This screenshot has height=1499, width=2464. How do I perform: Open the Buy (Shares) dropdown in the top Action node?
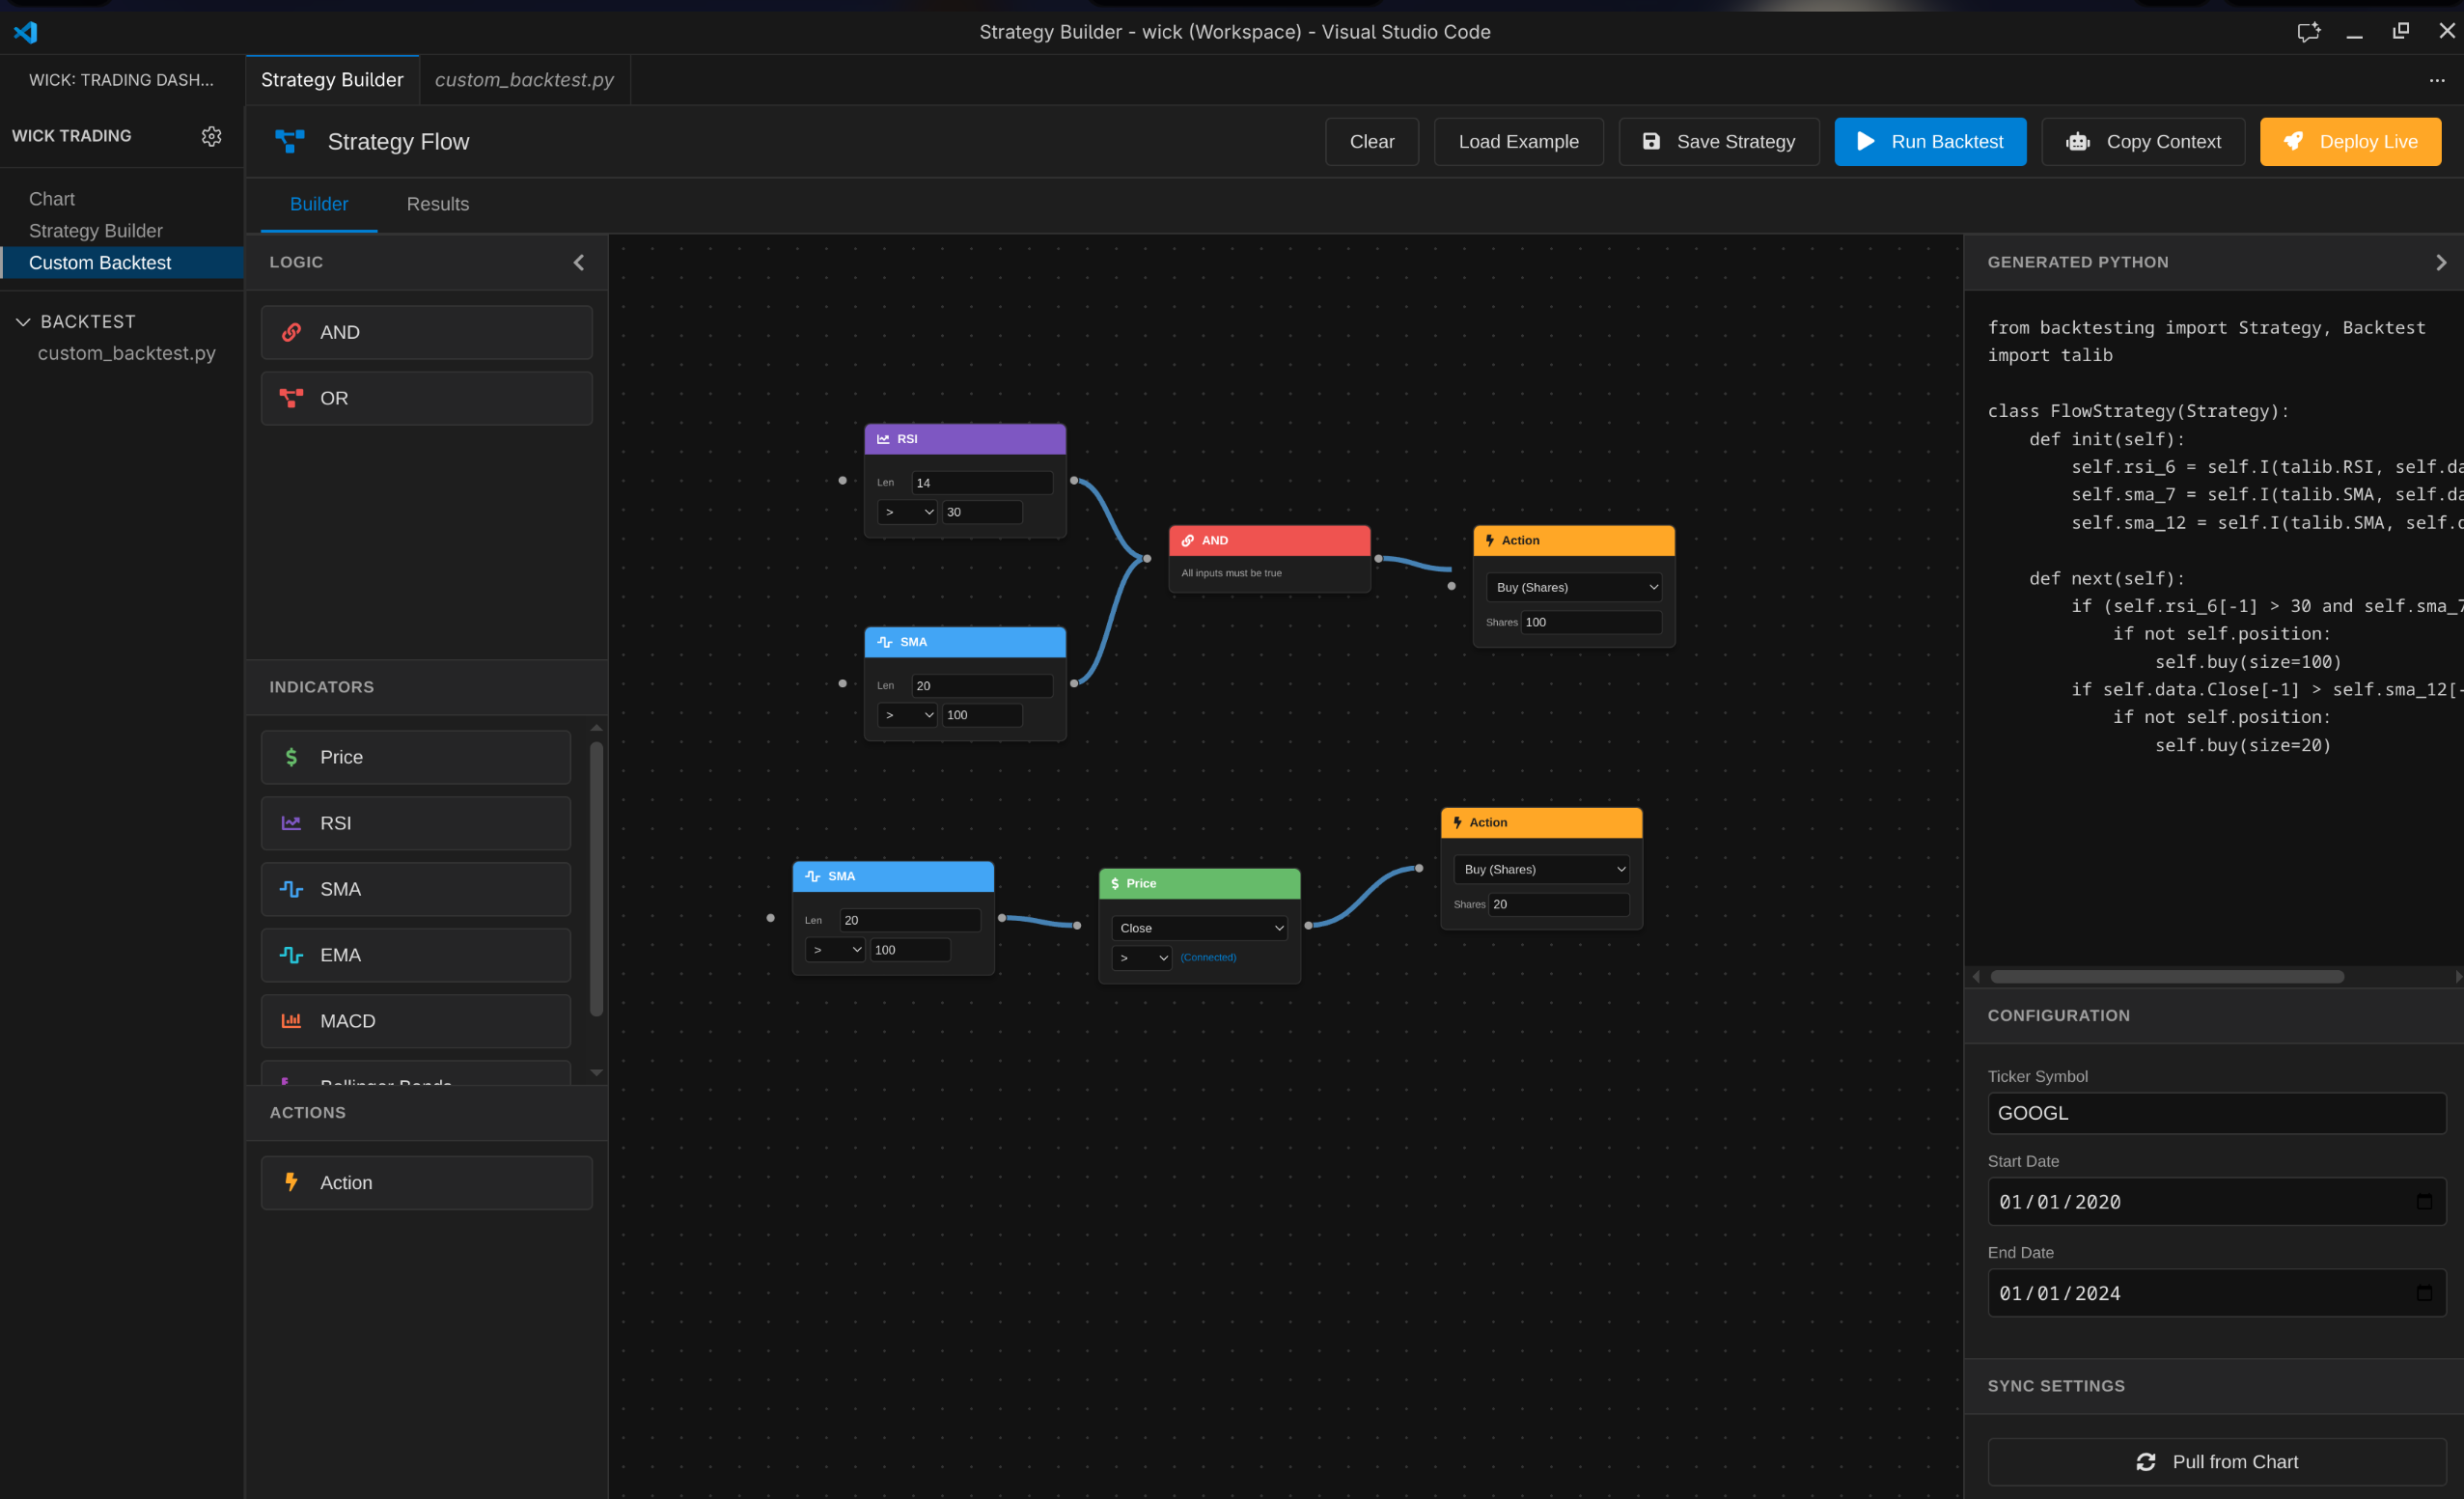point(1573,587)
